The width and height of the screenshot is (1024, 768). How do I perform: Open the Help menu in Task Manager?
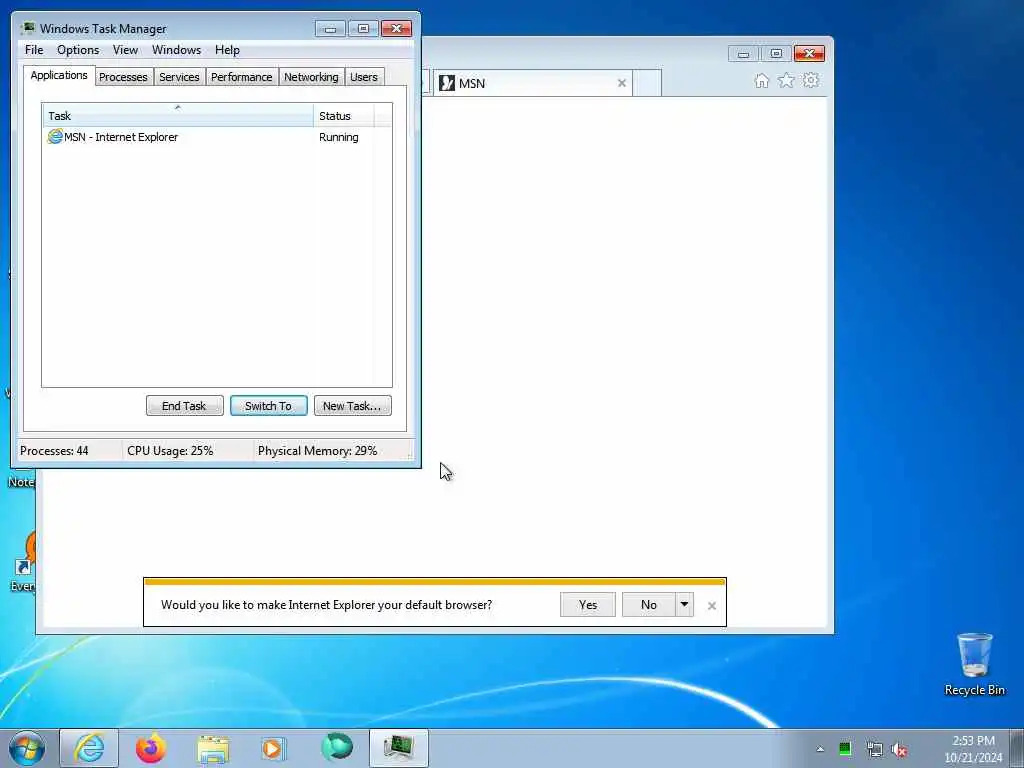pyautogui.click(x=227, y=50)
